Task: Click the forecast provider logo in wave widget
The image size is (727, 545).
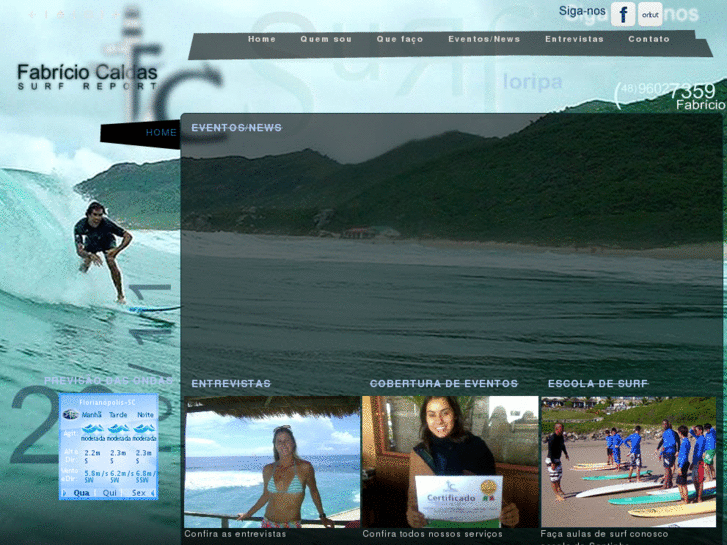Action: pyautogui.click(x=70, y=414)
